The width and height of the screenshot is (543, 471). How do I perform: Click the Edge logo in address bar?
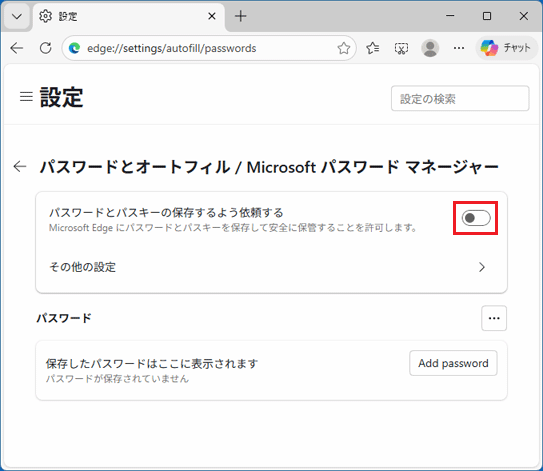(x=74, y=48)
